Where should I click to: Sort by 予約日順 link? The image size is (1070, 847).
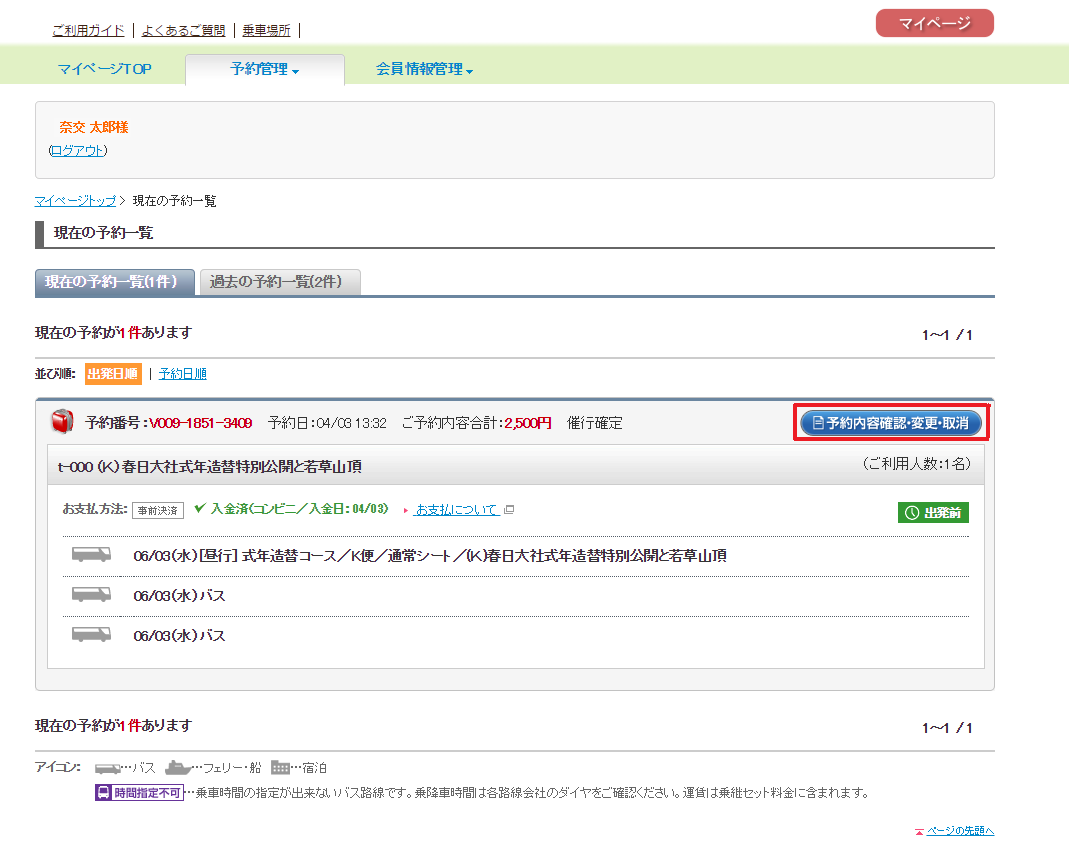(x=182, y=374)
